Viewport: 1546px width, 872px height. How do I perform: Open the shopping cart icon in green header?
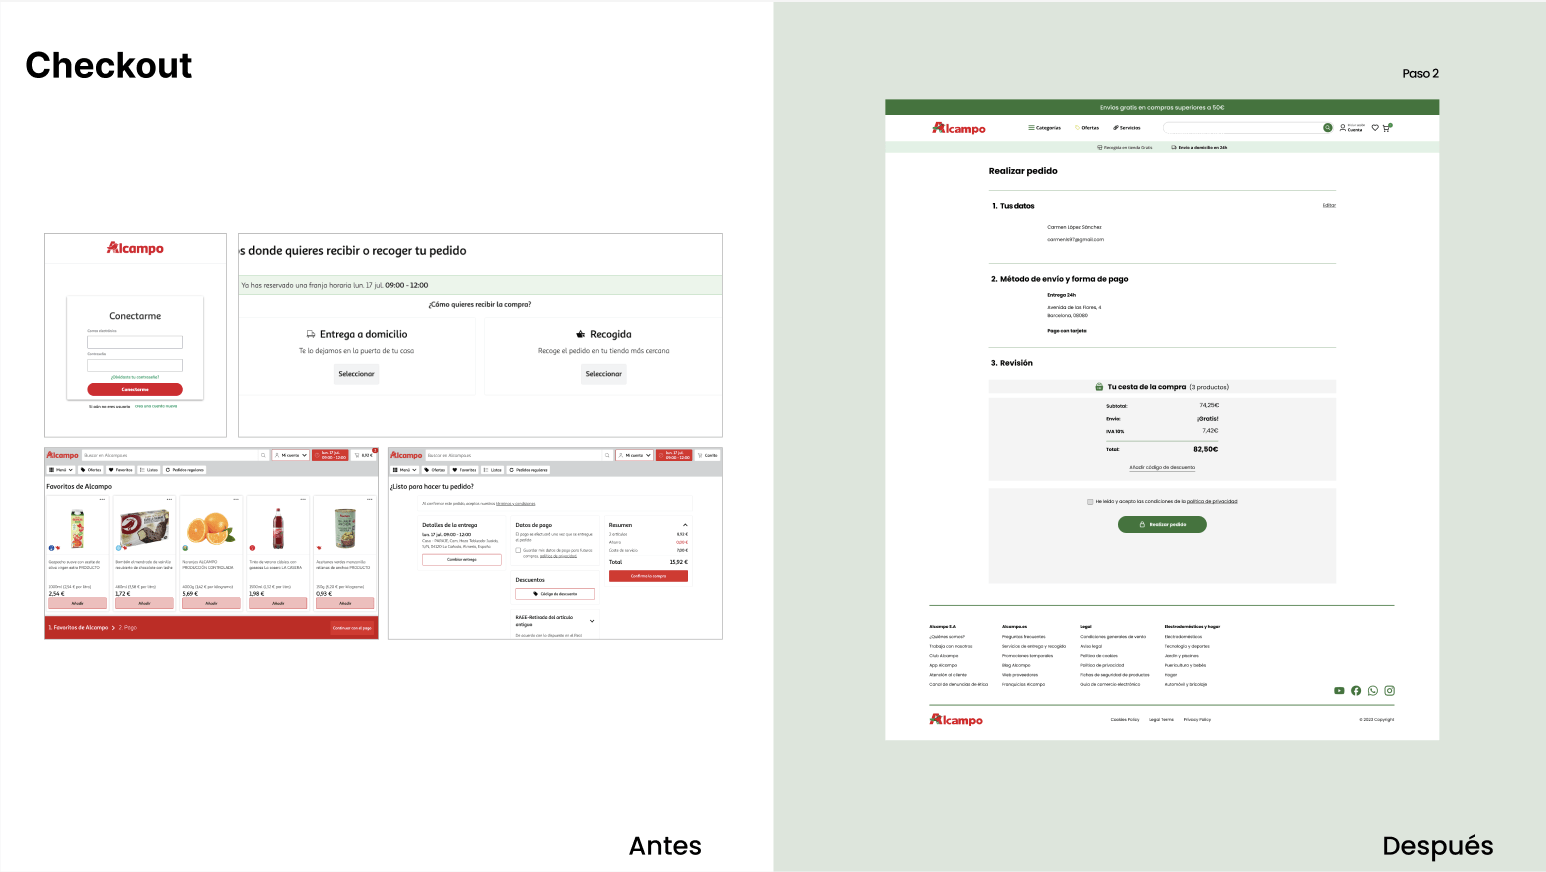pyautogui.click(x=1386, y=128)
